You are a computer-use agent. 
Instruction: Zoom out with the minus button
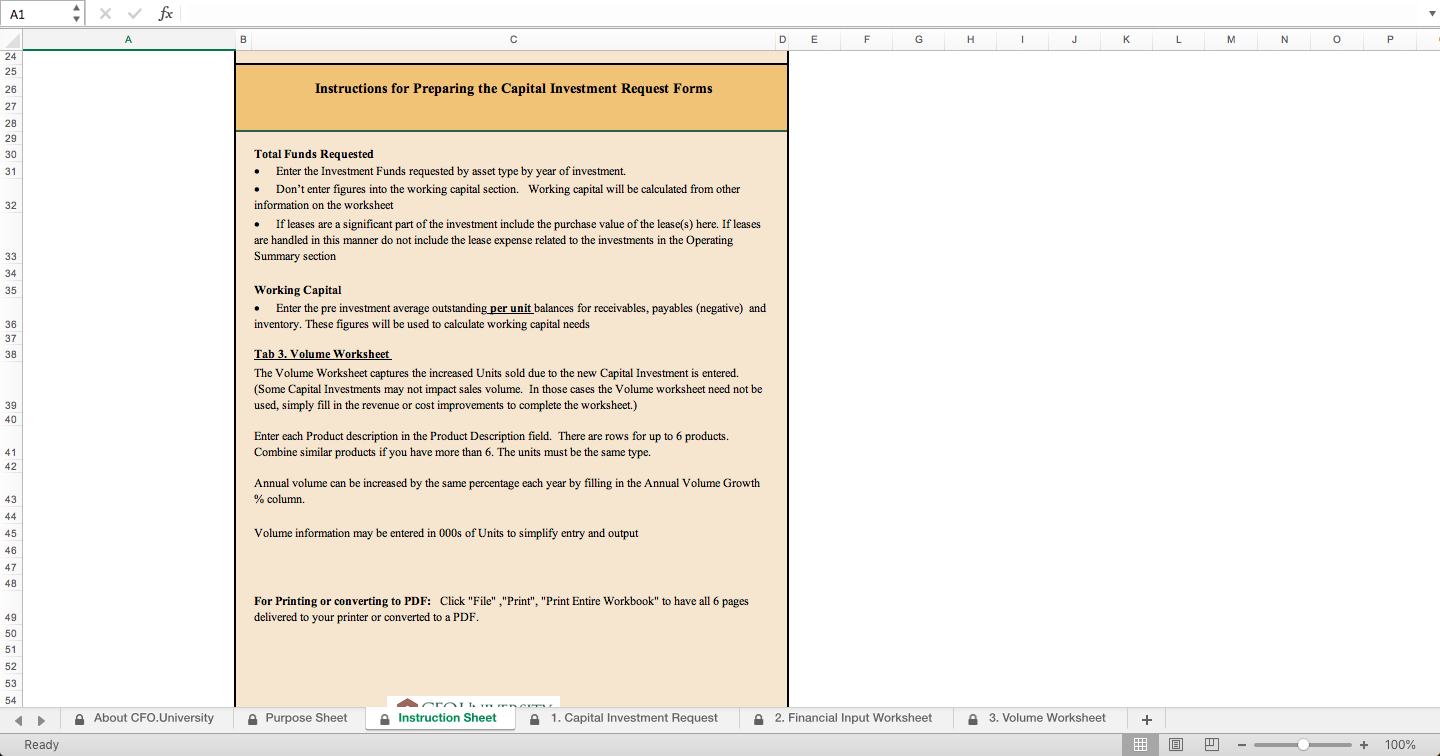(x=1242, y=745)
